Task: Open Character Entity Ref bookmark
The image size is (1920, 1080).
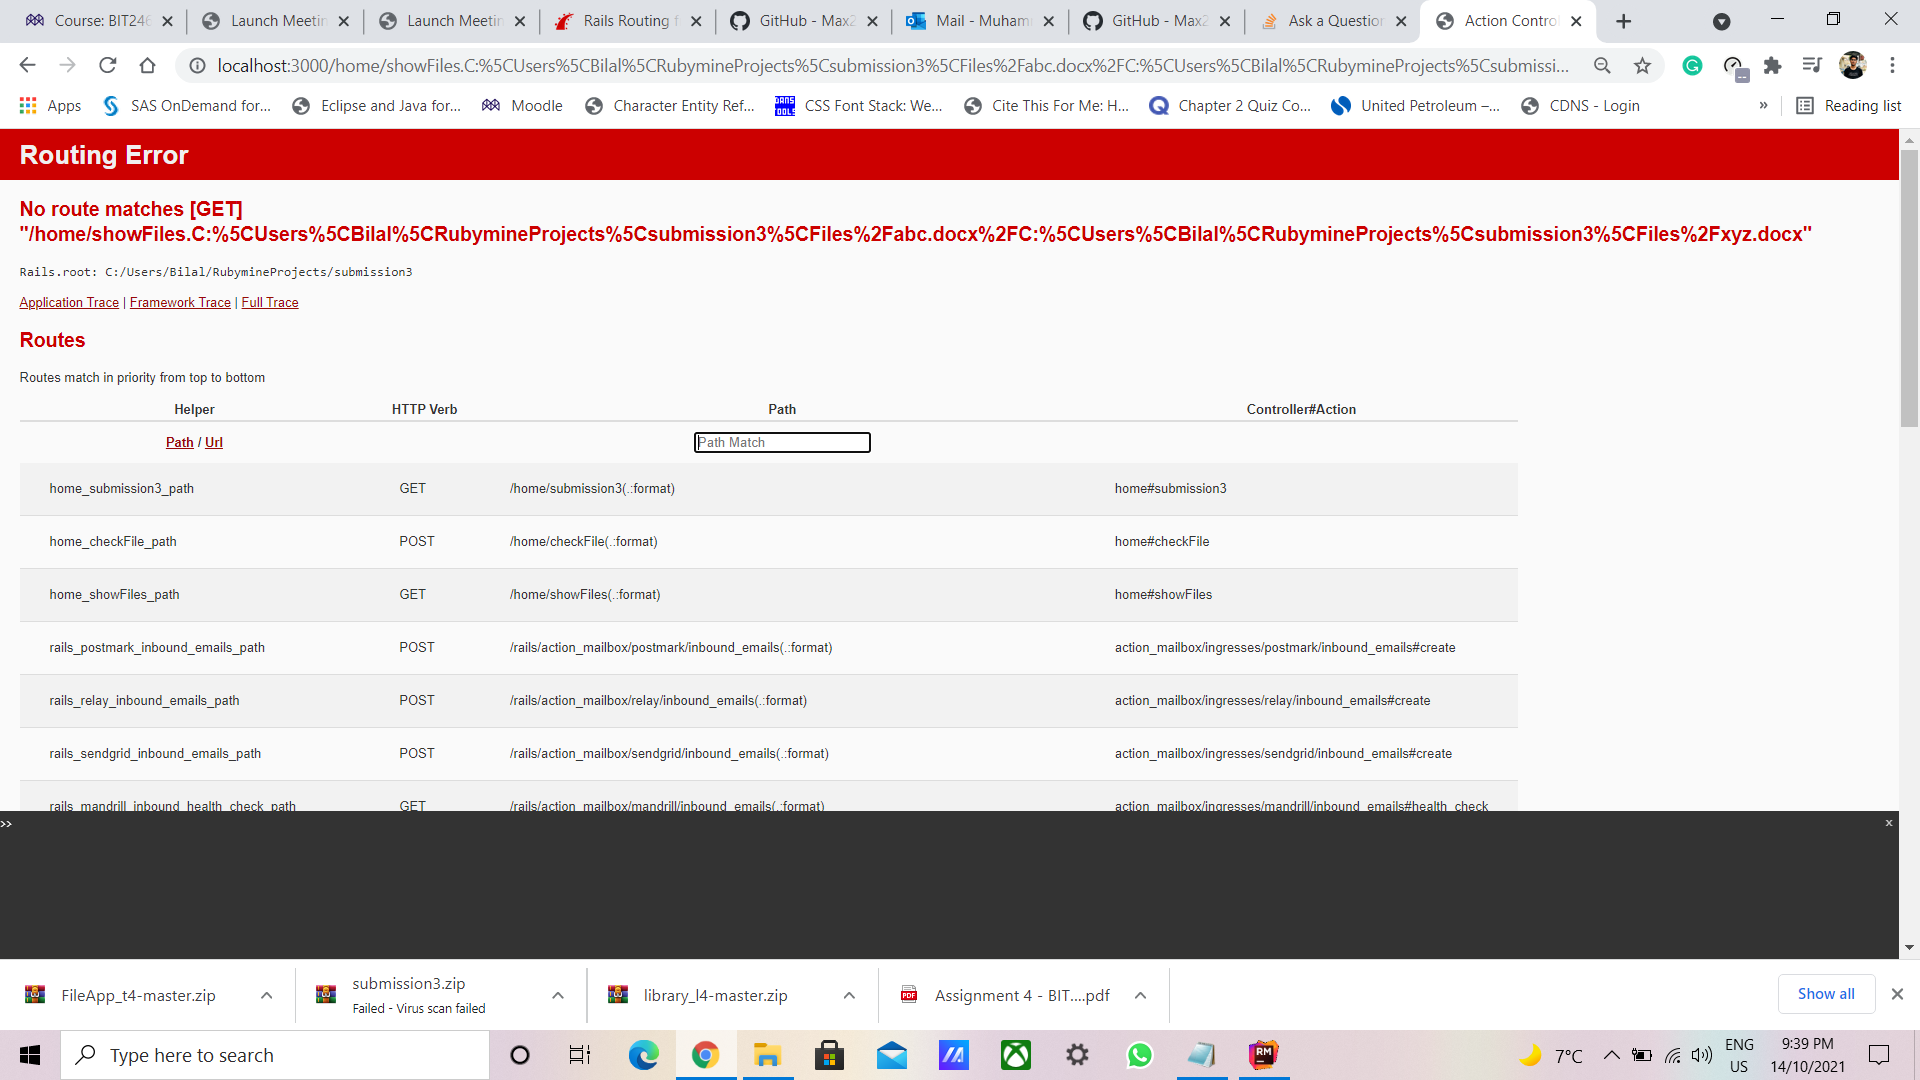Action: [x=669, y=106]
